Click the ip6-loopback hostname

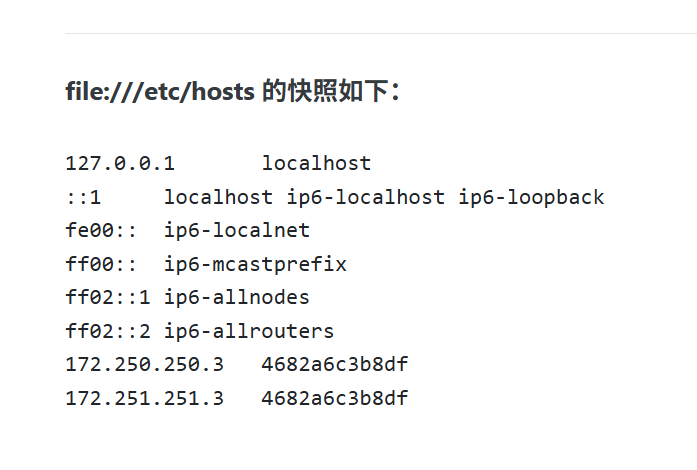[x=531, y=197]
